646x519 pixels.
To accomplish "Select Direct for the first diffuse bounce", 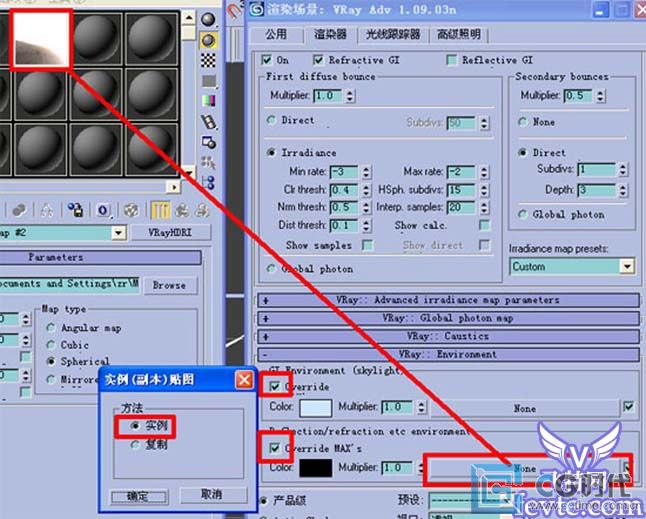I will click(x=271, y=120).
